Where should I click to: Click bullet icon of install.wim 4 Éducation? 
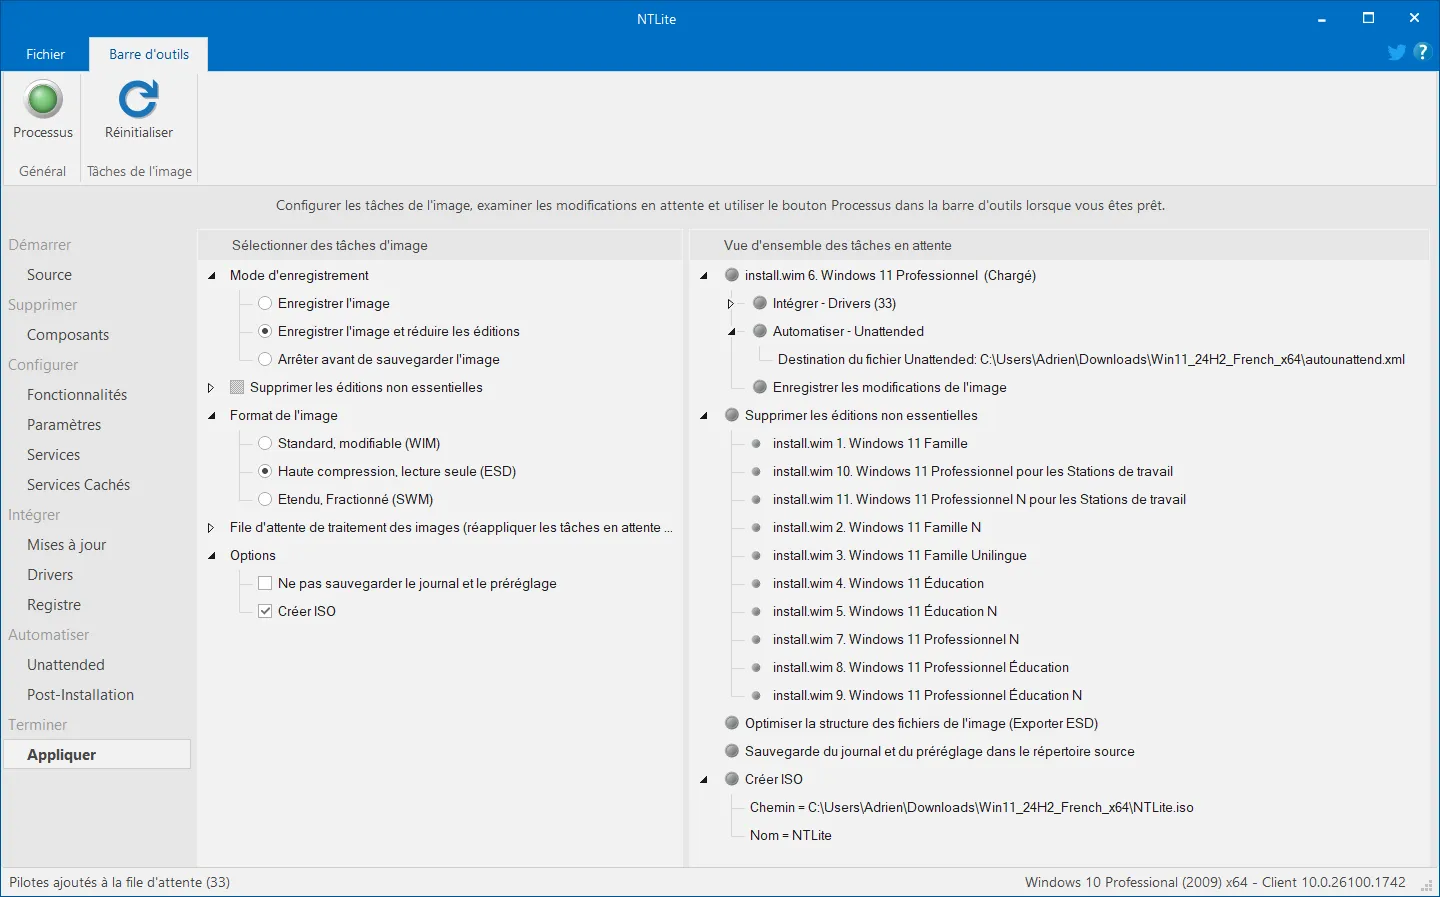[x=756, y=583]
